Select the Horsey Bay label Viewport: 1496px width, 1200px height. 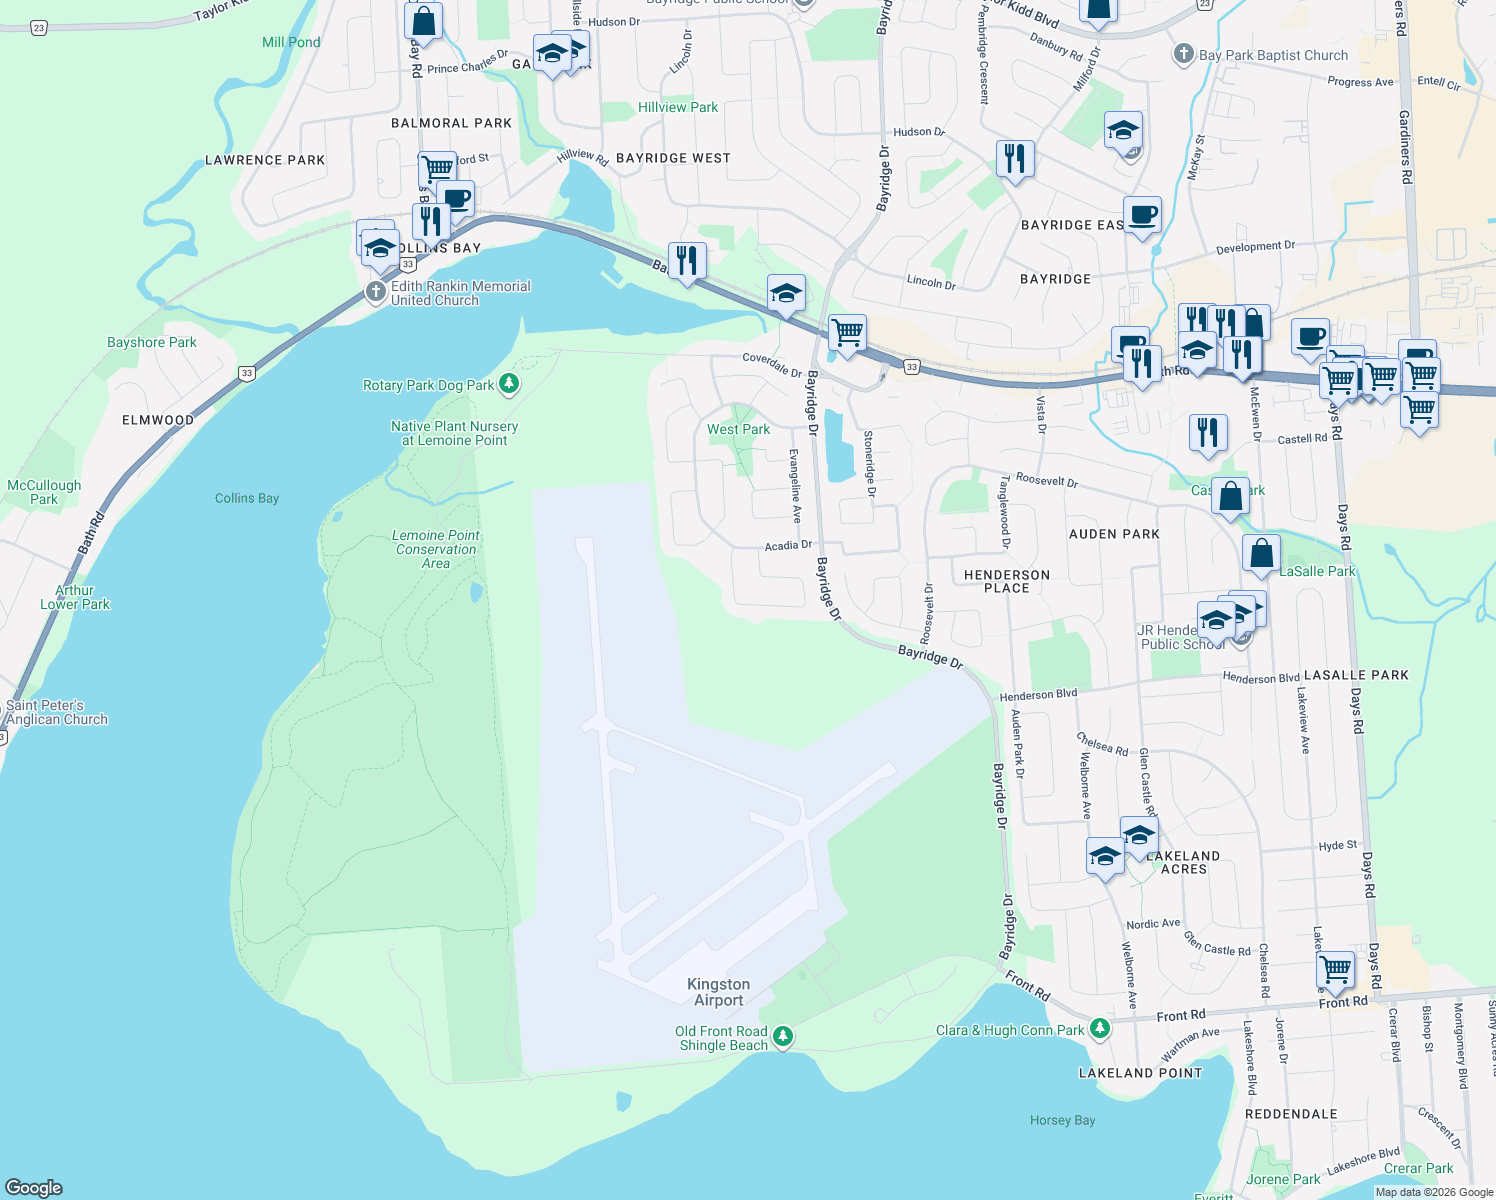pos(1062,1120)
